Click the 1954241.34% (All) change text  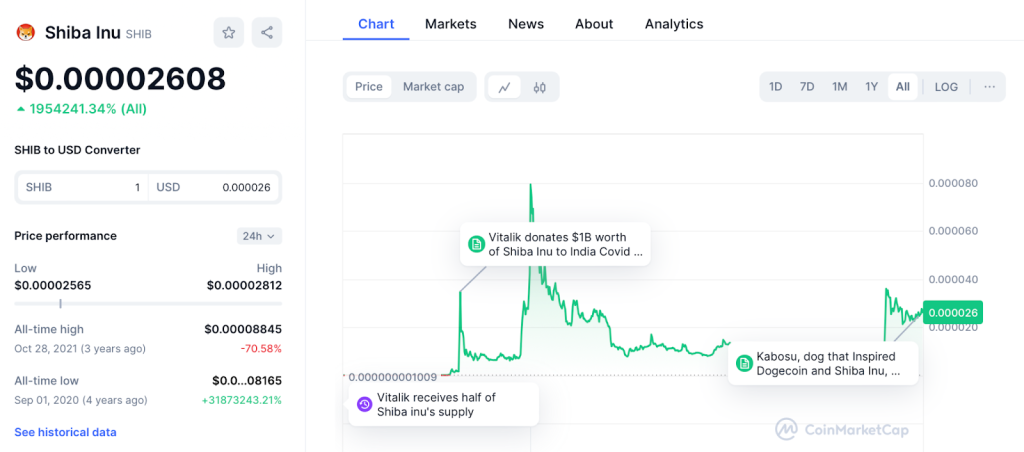(x=81, y=109)
